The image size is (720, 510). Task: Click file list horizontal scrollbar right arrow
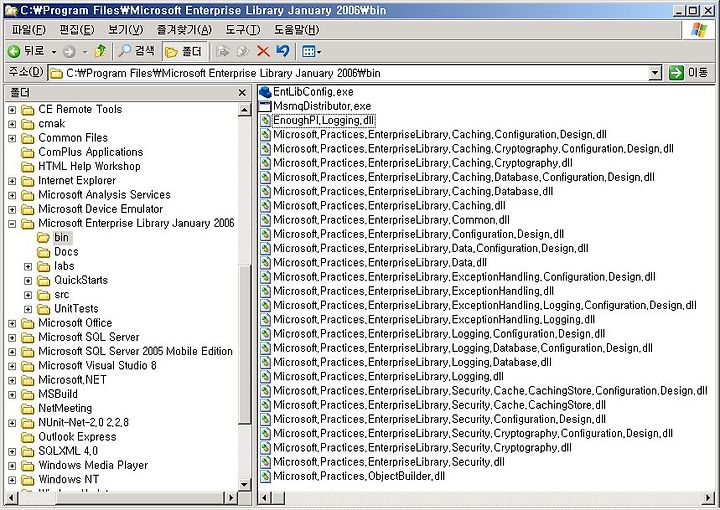click(709, 498)
